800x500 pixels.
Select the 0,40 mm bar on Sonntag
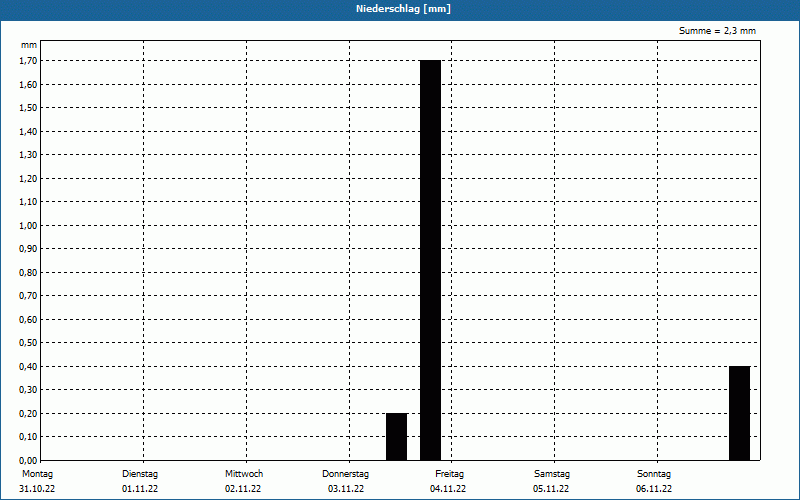(739, 413)
